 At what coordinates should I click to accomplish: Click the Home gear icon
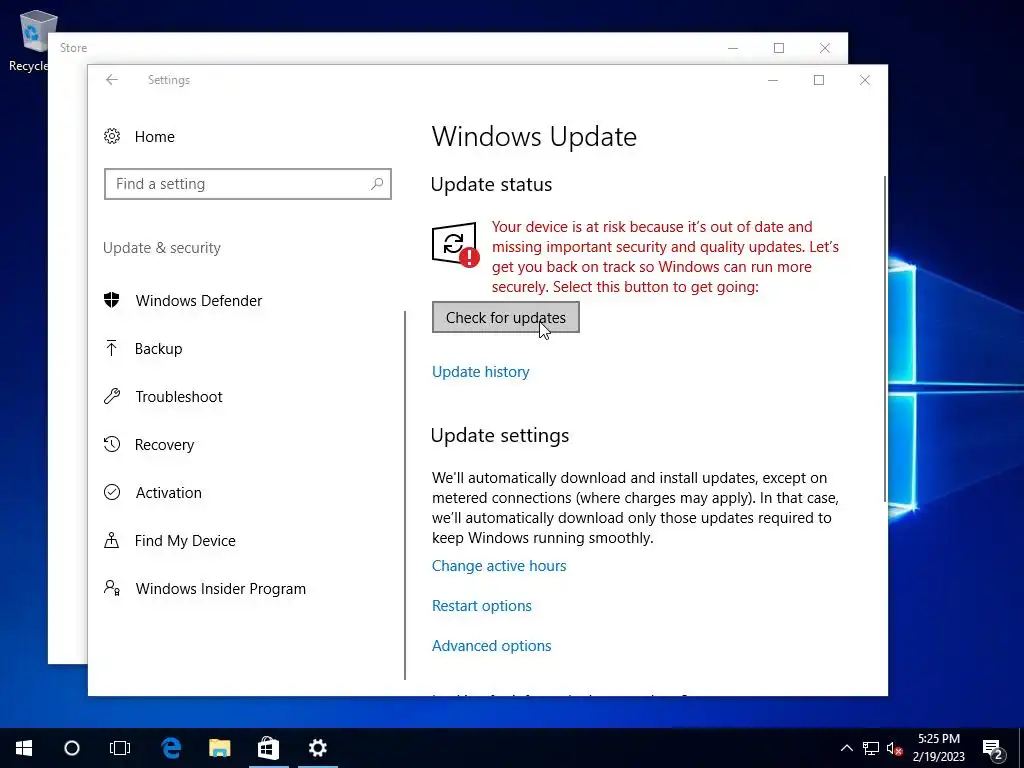[x=112, y=136]
